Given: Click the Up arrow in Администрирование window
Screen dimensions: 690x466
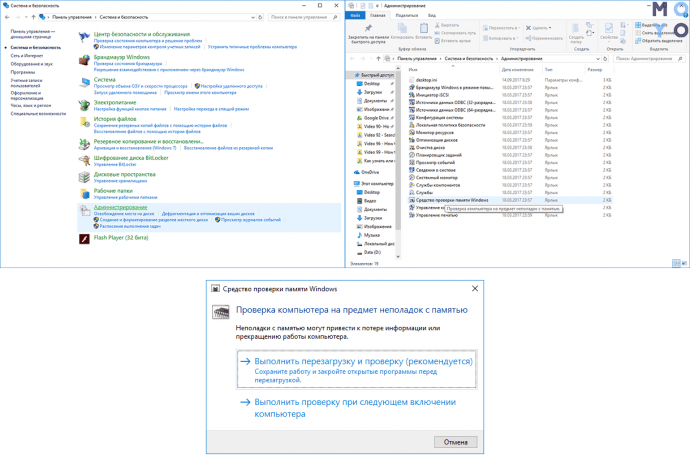Looking at the screenshot, I should pos(378,59).
